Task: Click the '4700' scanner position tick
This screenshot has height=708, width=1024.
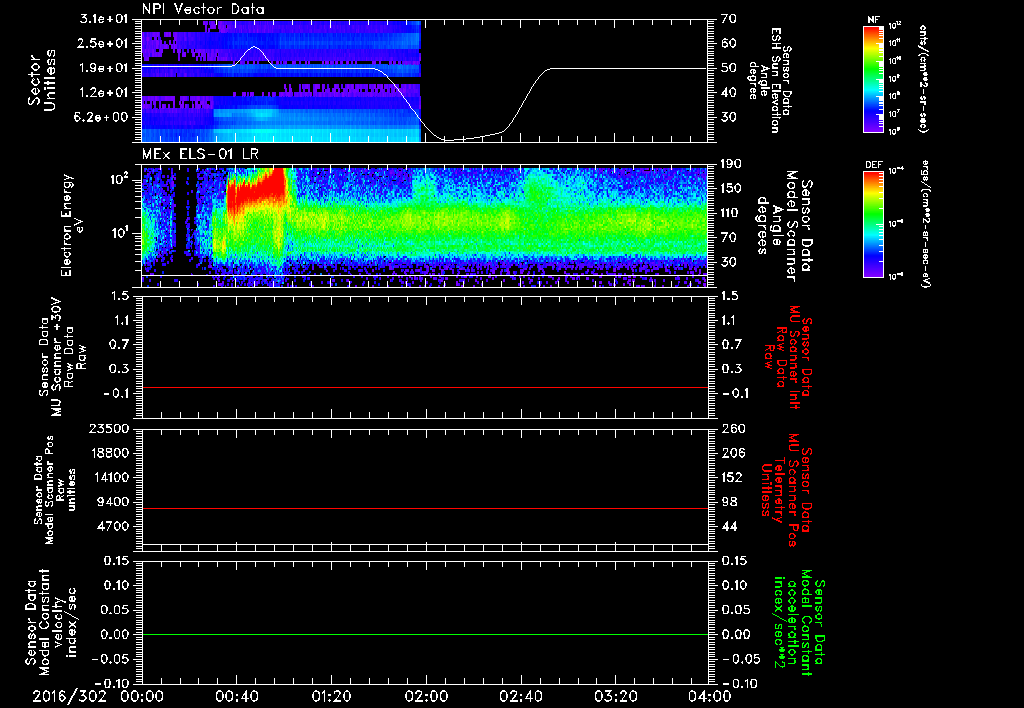Action: (113, 526)
